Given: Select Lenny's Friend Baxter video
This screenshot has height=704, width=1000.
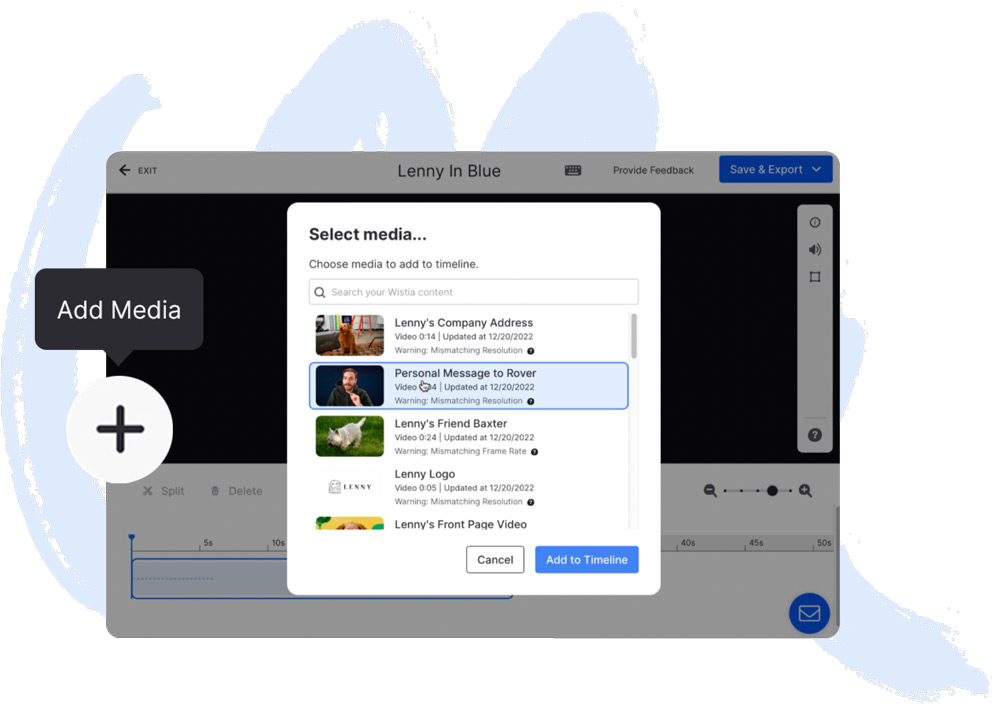Looking at the screenshot, I should tap(469, 436).
